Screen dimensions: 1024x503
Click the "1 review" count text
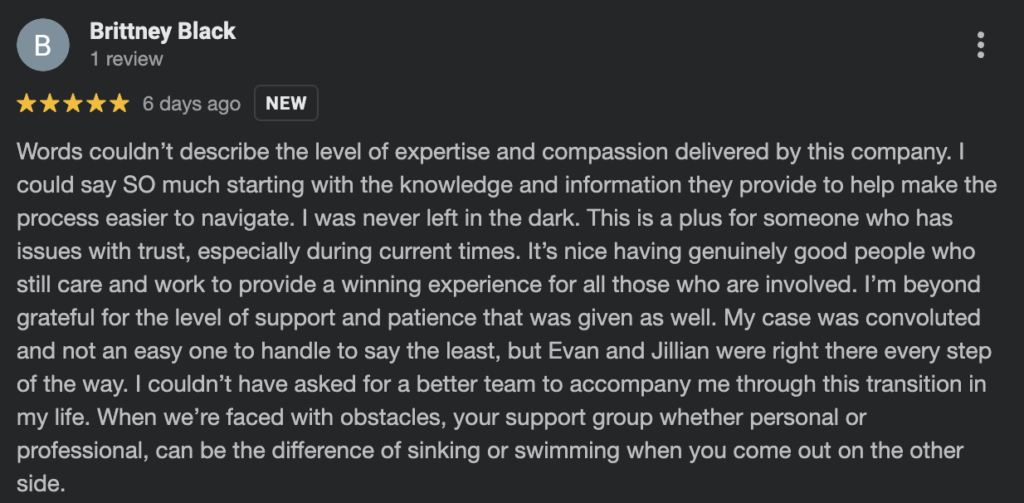pos(126,60)
